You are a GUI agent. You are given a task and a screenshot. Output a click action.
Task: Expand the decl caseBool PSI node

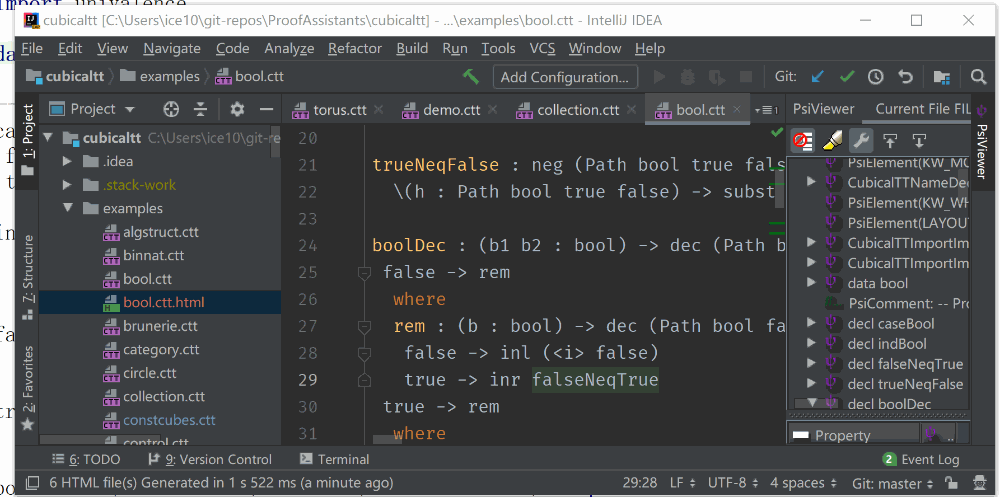pos(811,323)
